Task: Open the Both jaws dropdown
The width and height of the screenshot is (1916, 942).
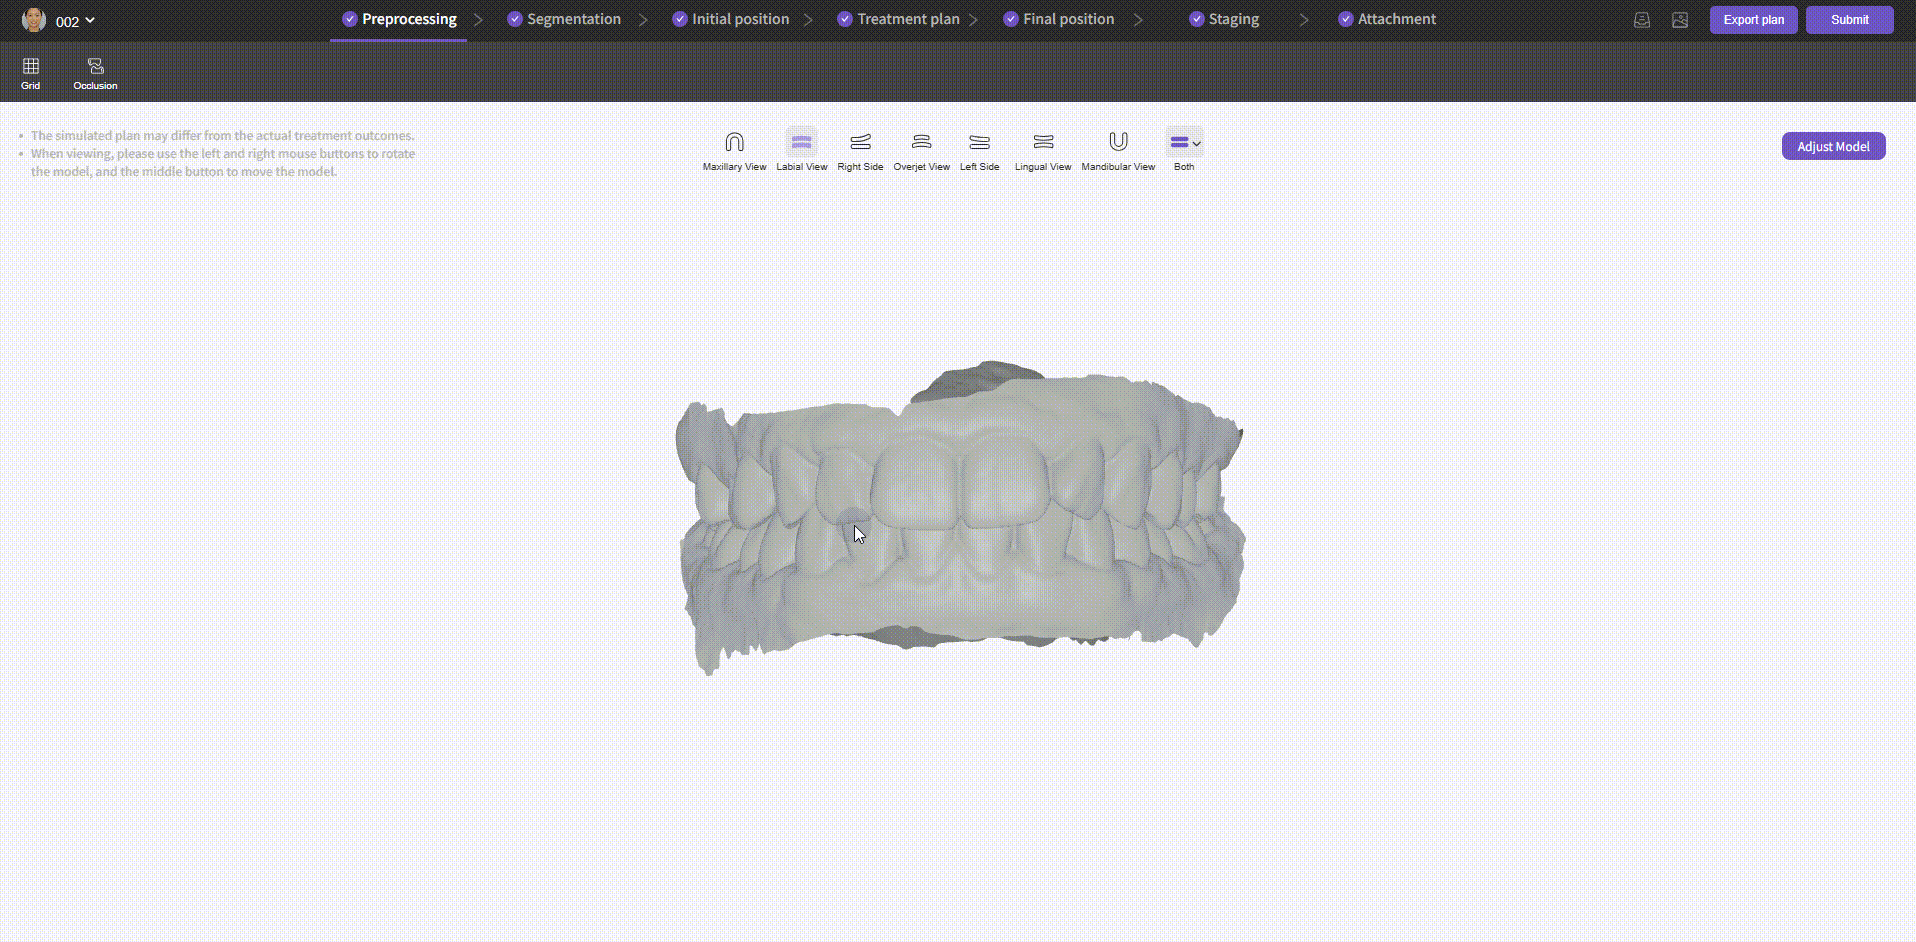Action: tap(1185, 142)
